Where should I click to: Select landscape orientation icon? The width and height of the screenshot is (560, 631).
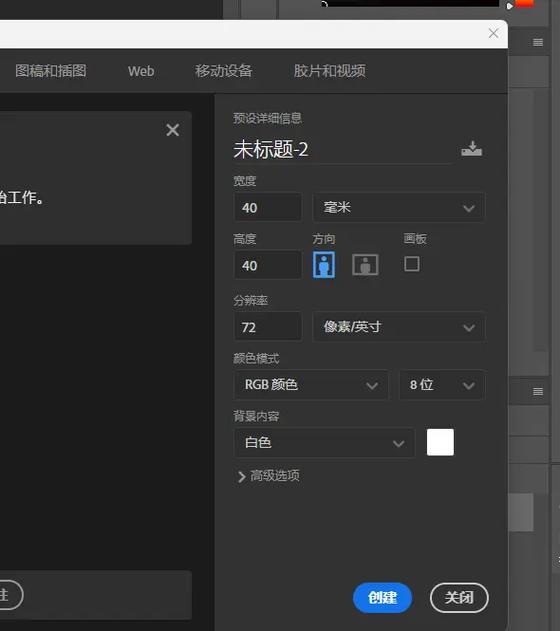pos(365,265)
